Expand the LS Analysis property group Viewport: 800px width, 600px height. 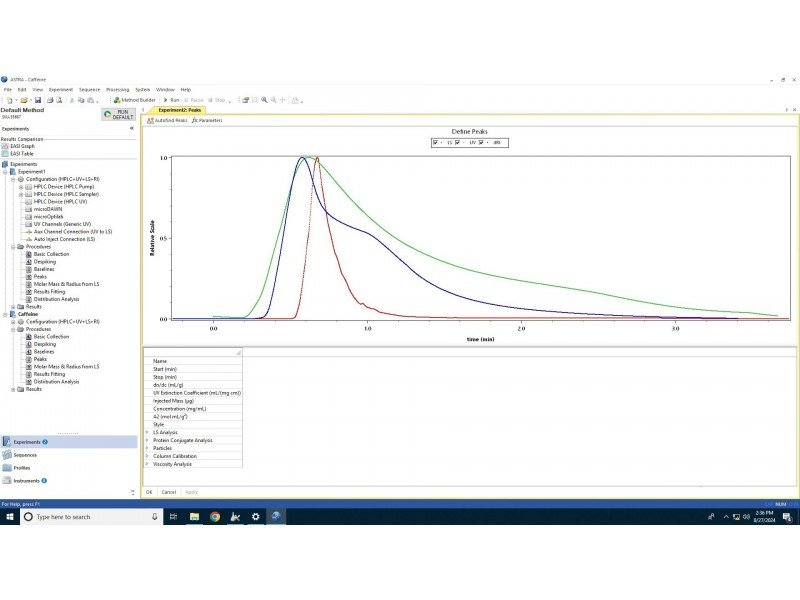pyautogui.click(x=147, y=433)
